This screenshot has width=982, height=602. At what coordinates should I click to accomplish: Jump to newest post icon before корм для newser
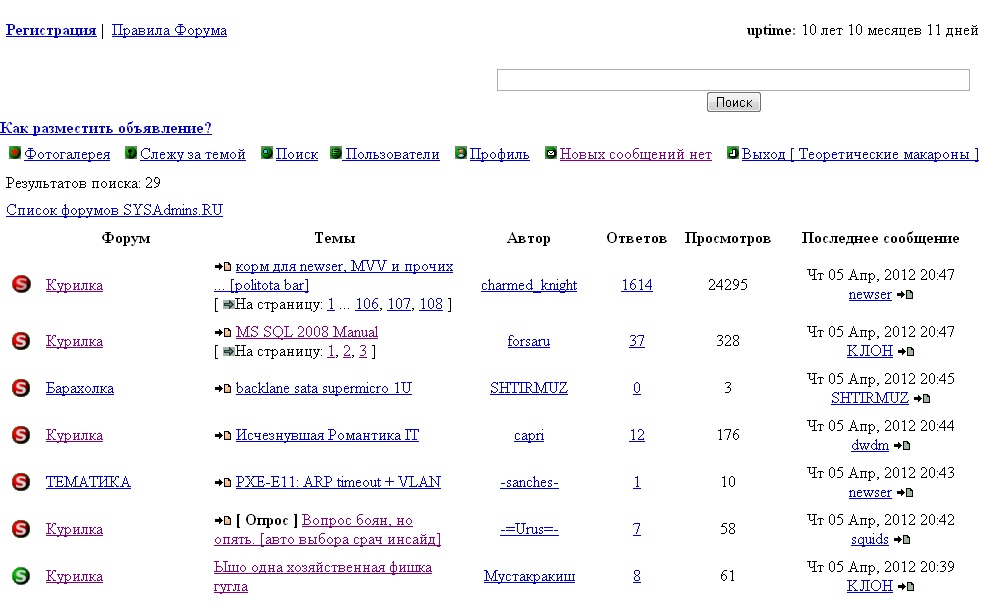[x=223, y=266]
